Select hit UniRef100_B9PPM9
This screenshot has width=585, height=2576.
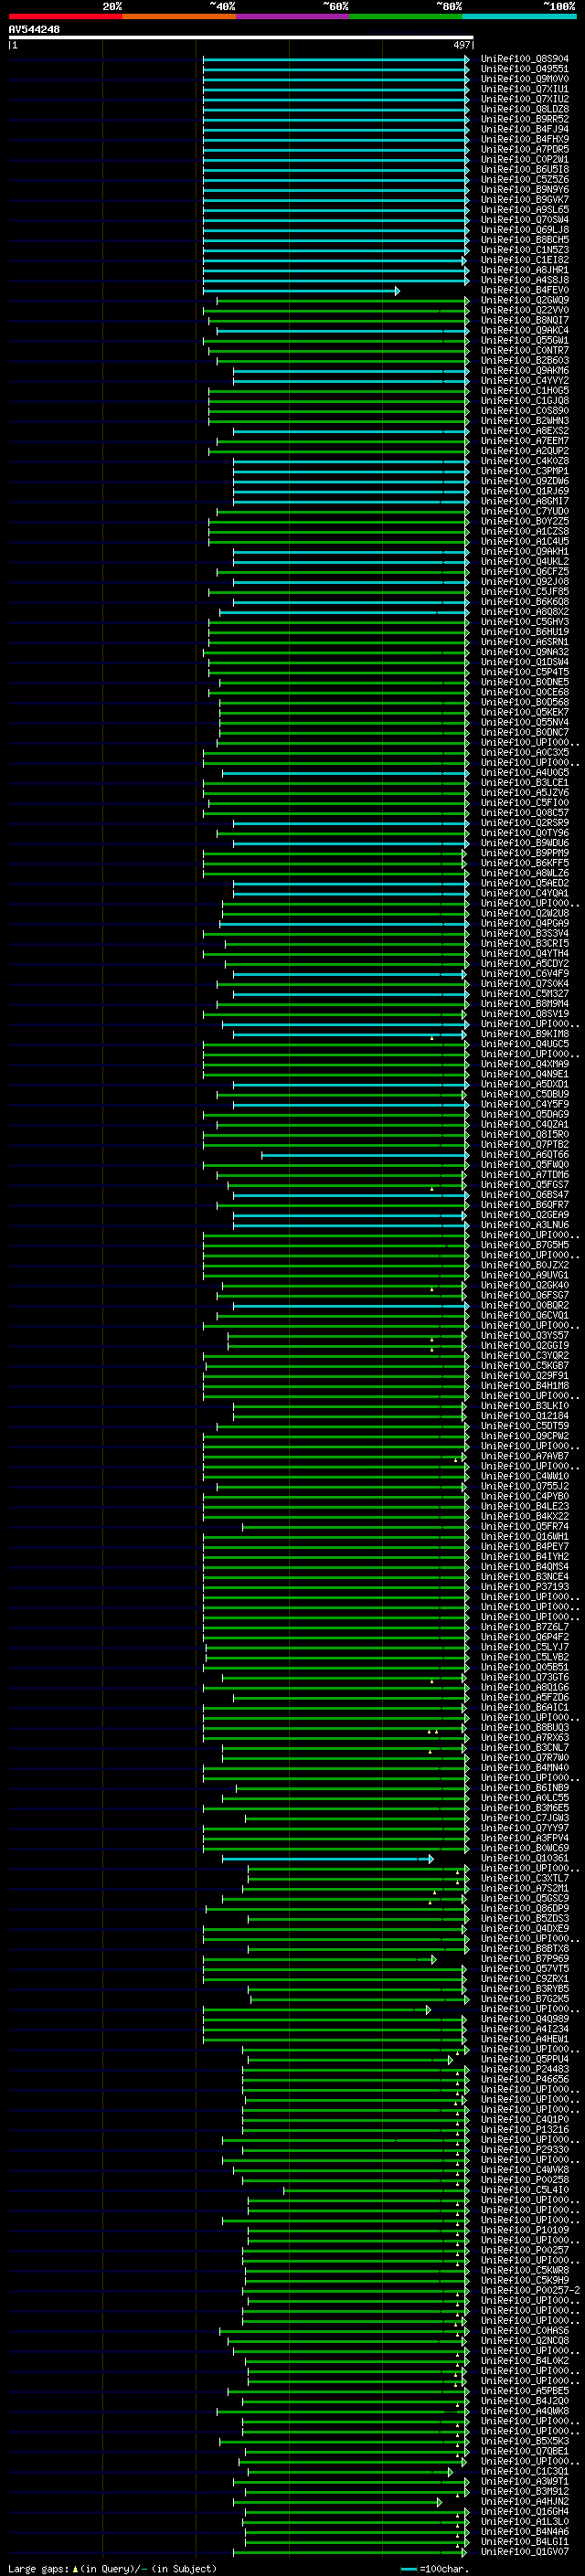point(525,853)
